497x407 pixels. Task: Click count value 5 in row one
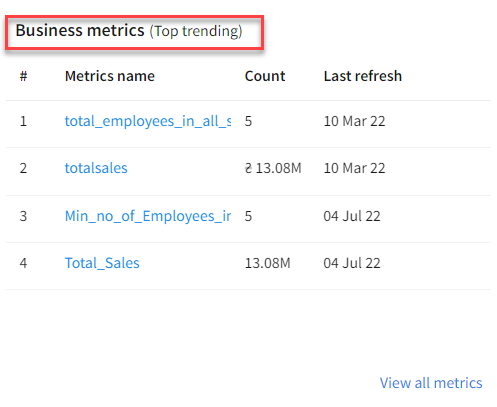(248, 121)
